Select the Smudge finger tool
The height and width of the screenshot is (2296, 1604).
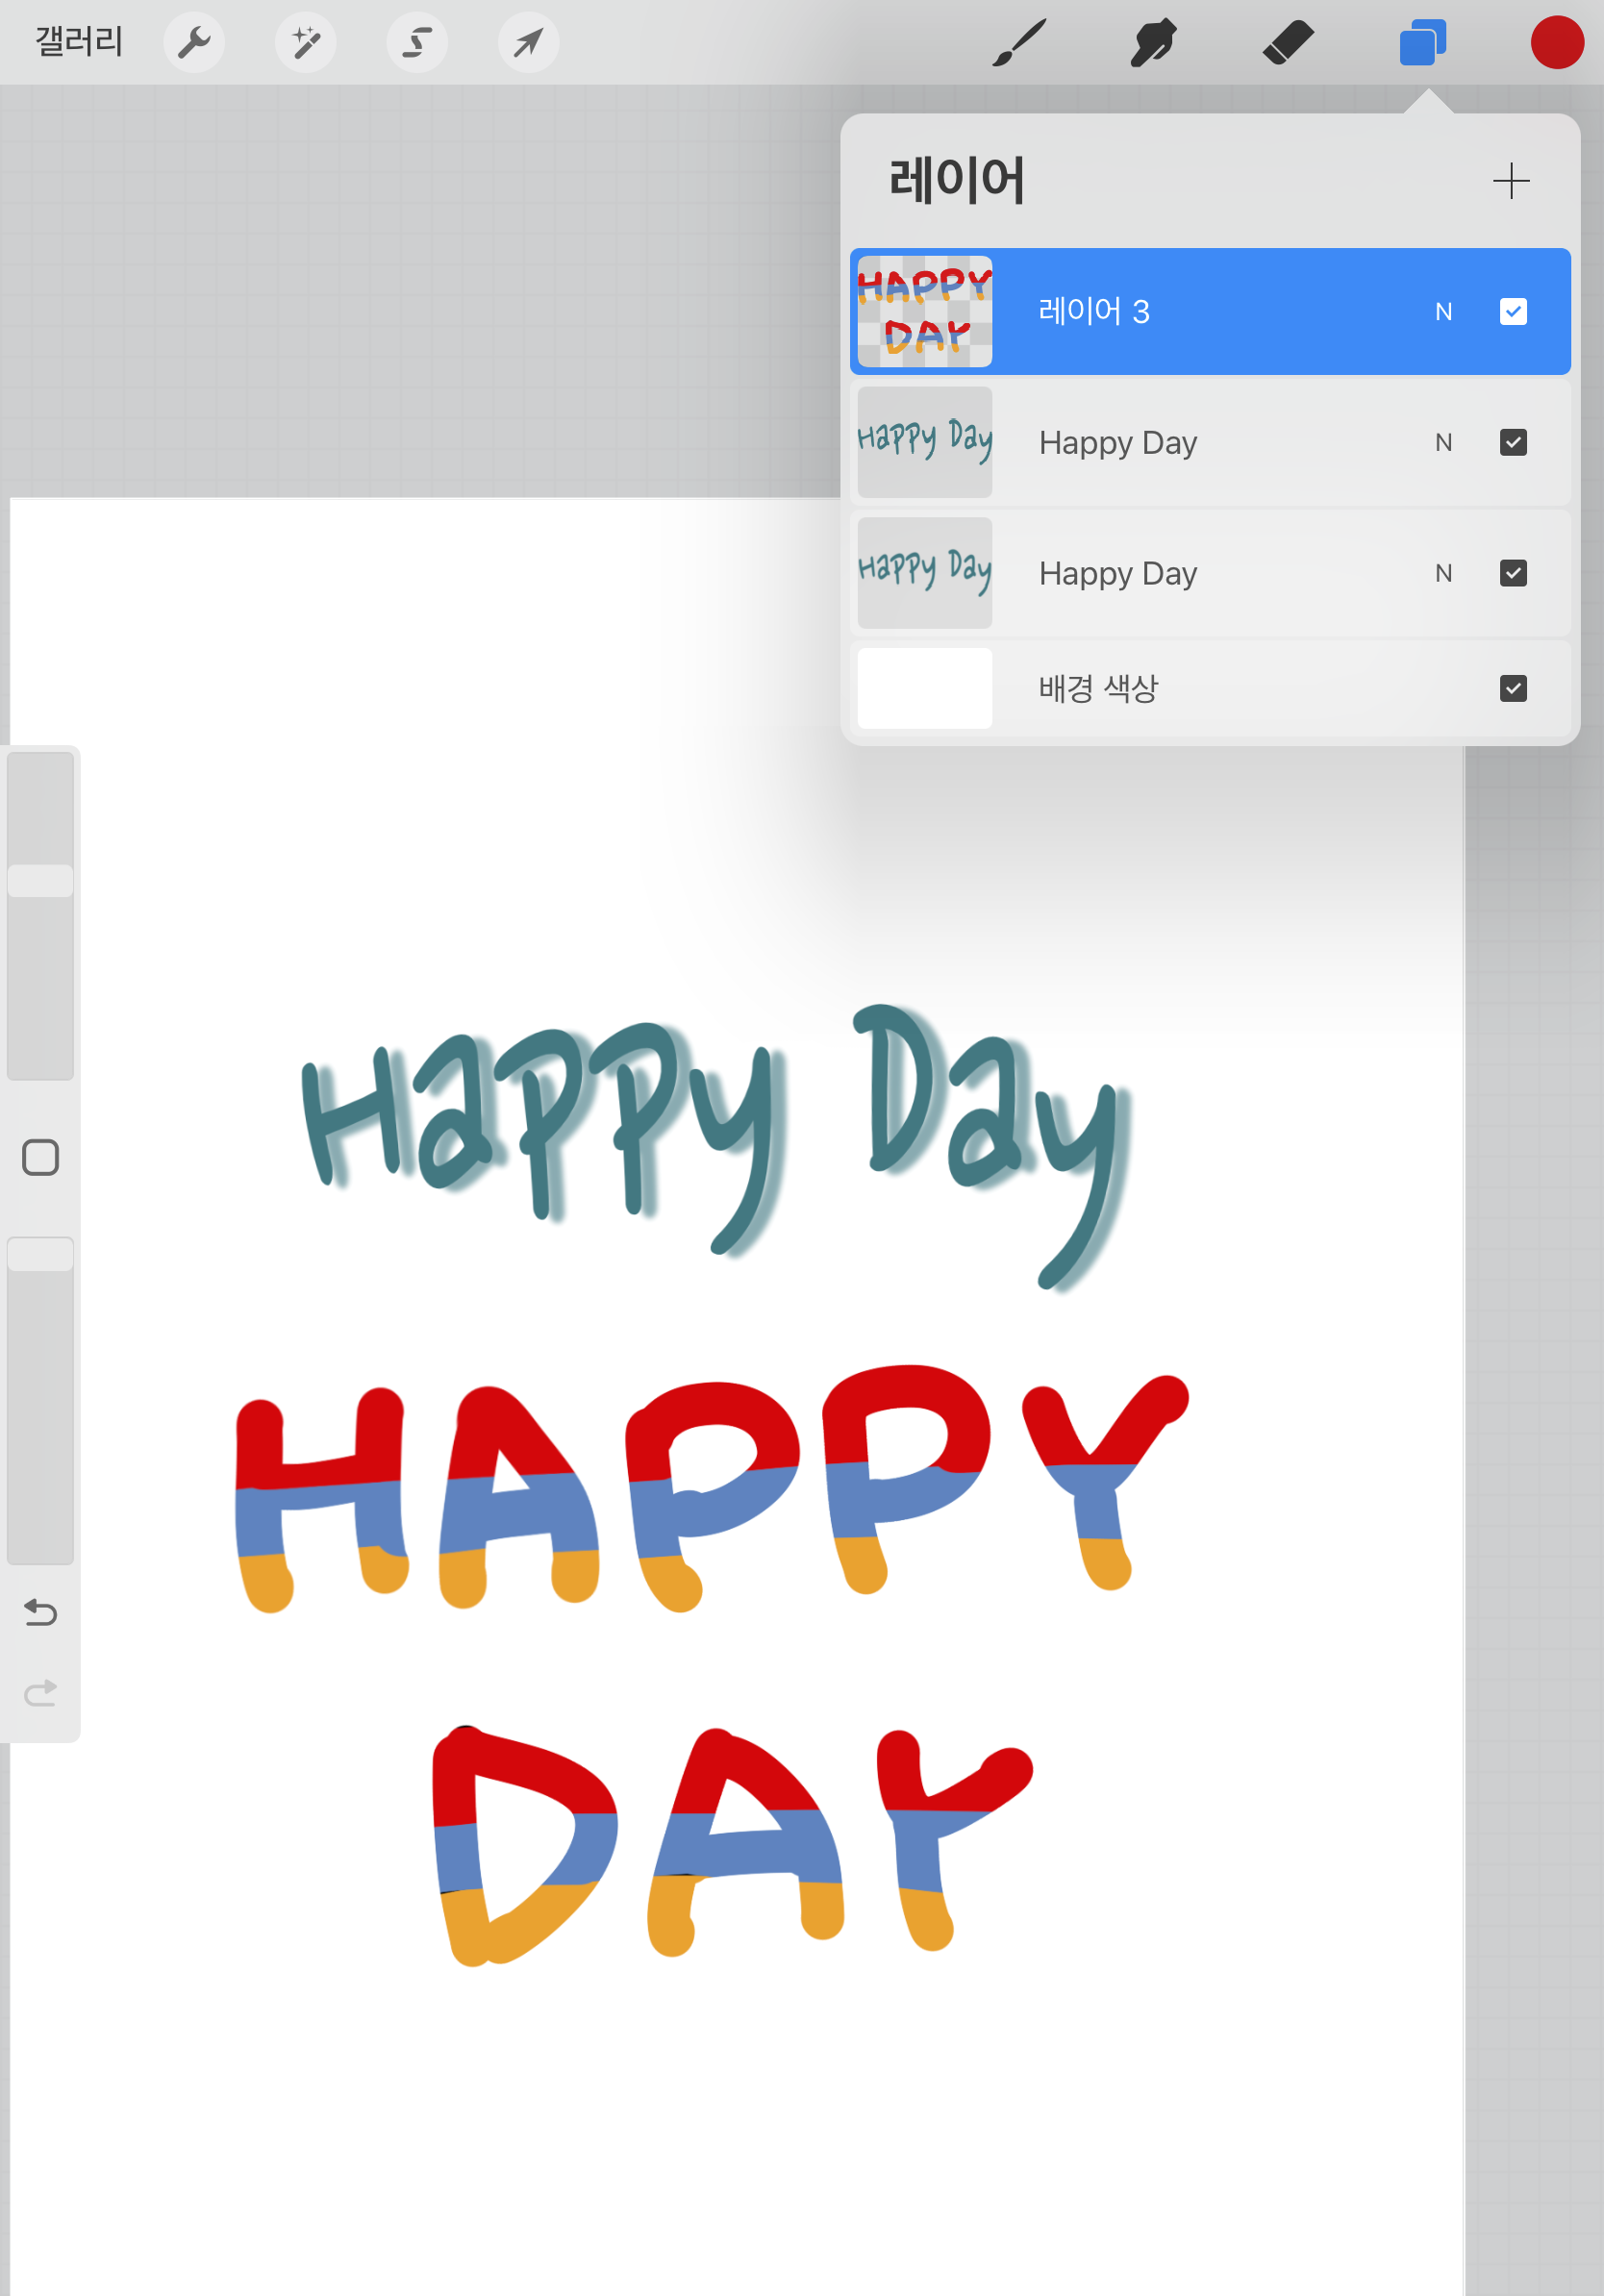click(1153, 43)
